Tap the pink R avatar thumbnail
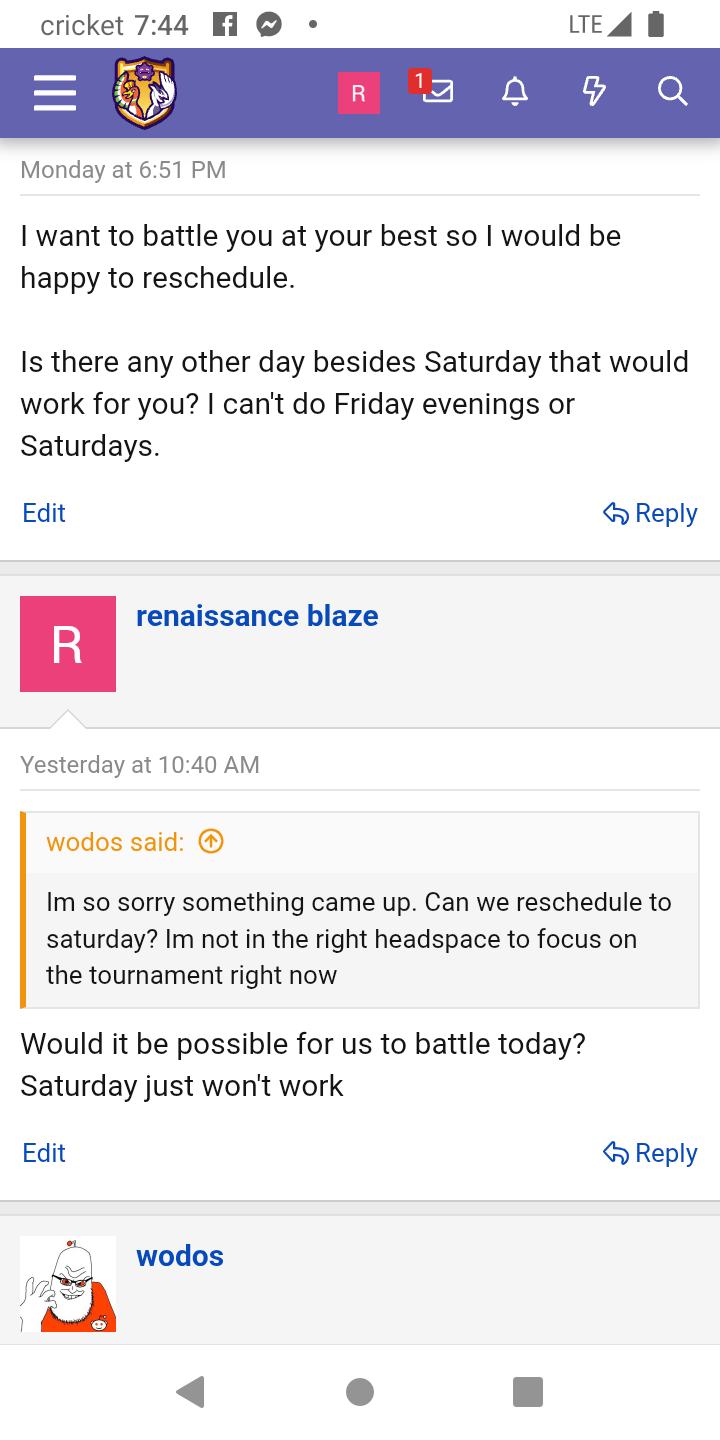720x1440 pixels. pos(68,644)
